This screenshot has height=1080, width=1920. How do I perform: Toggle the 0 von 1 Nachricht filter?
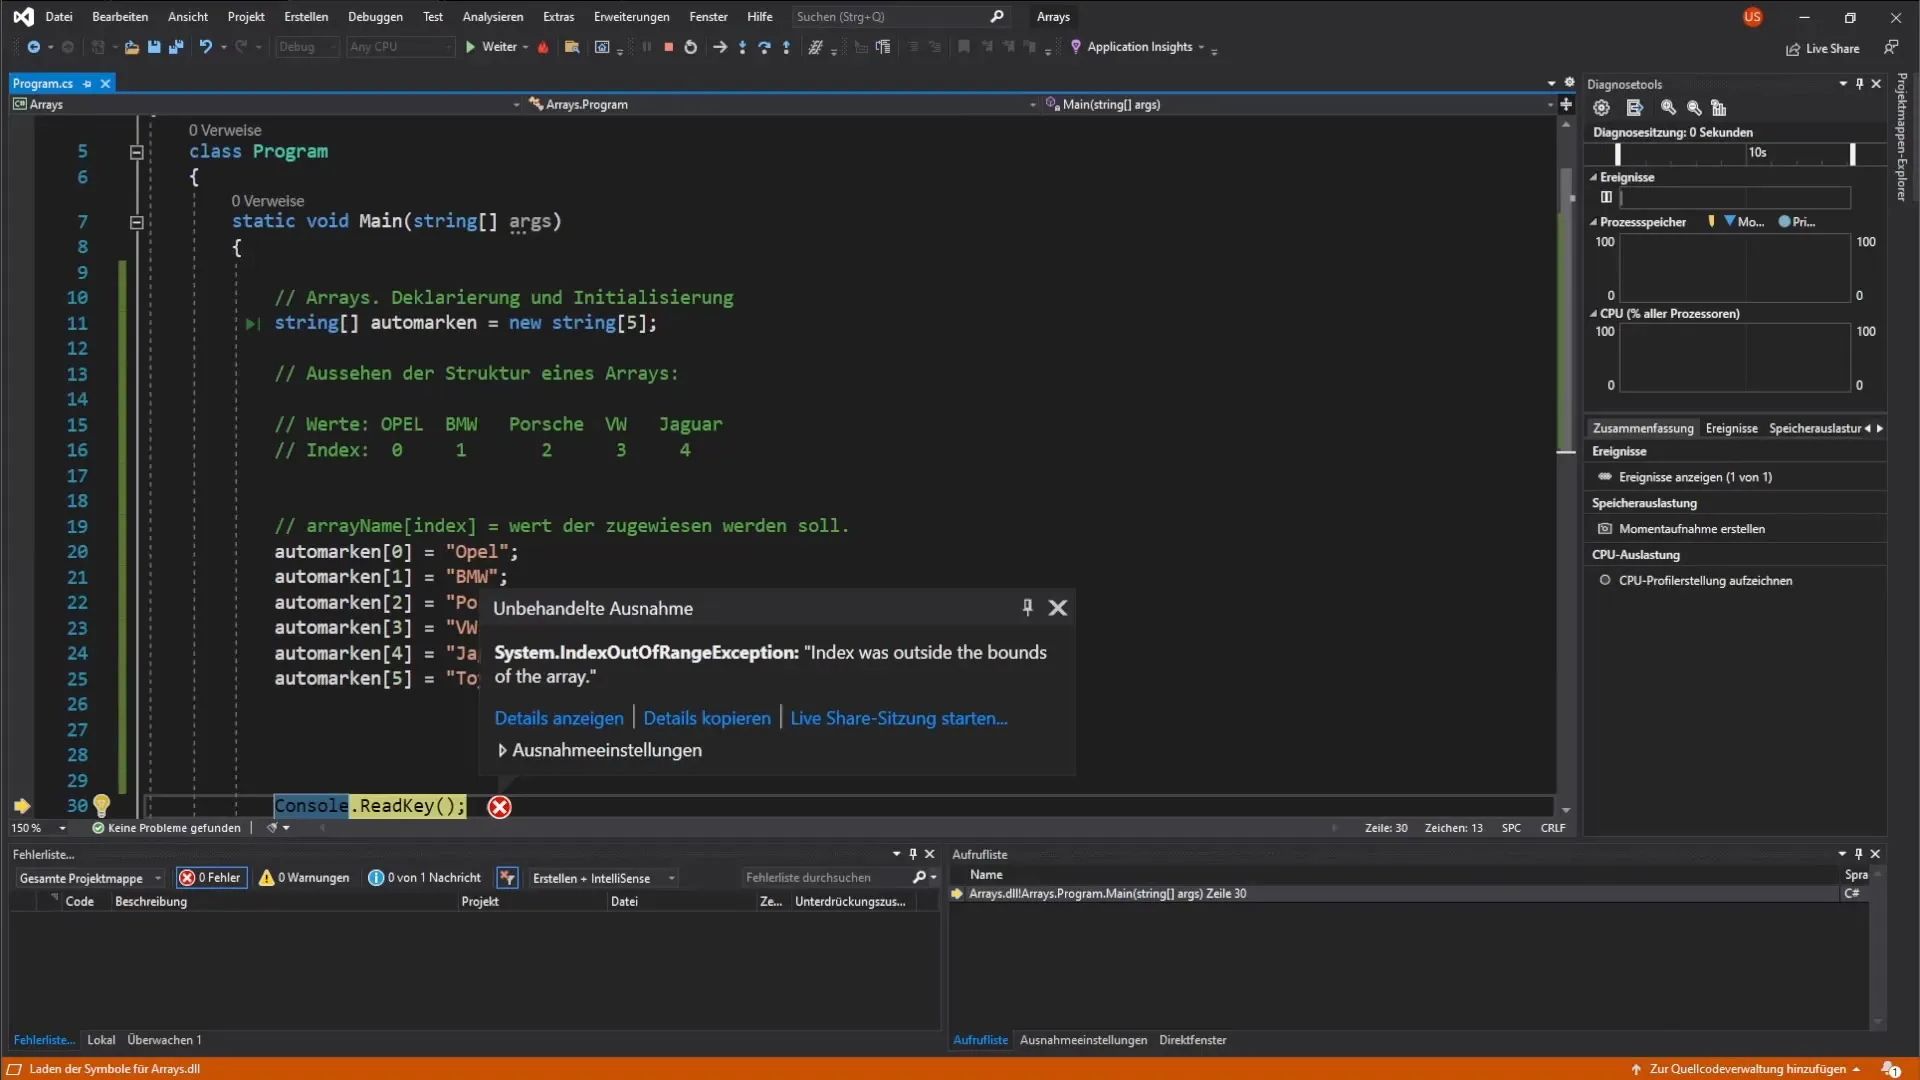pyautogui.click(x=424, y=878)
